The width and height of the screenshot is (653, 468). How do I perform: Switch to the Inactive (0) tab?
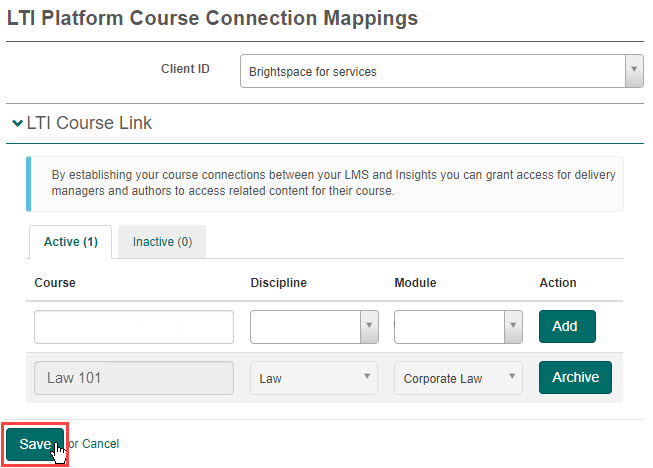pos(162,242)
